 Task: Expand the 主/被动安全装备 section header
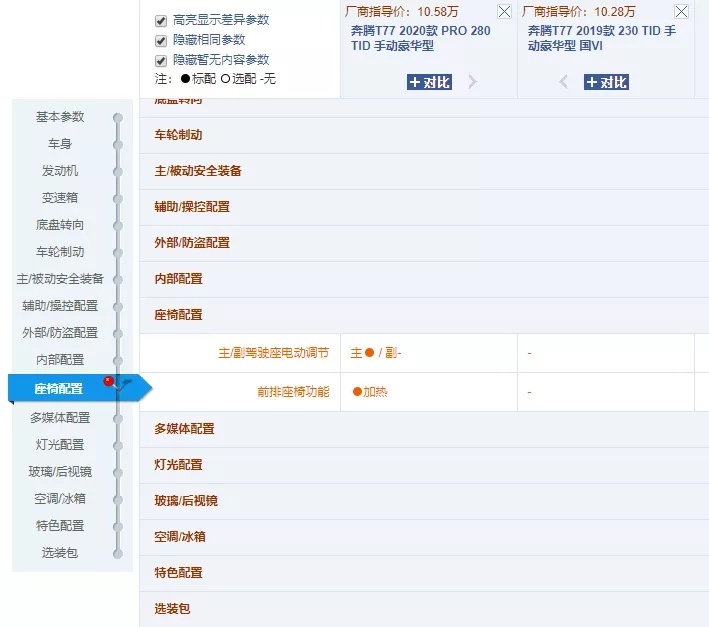click(424, 171)
